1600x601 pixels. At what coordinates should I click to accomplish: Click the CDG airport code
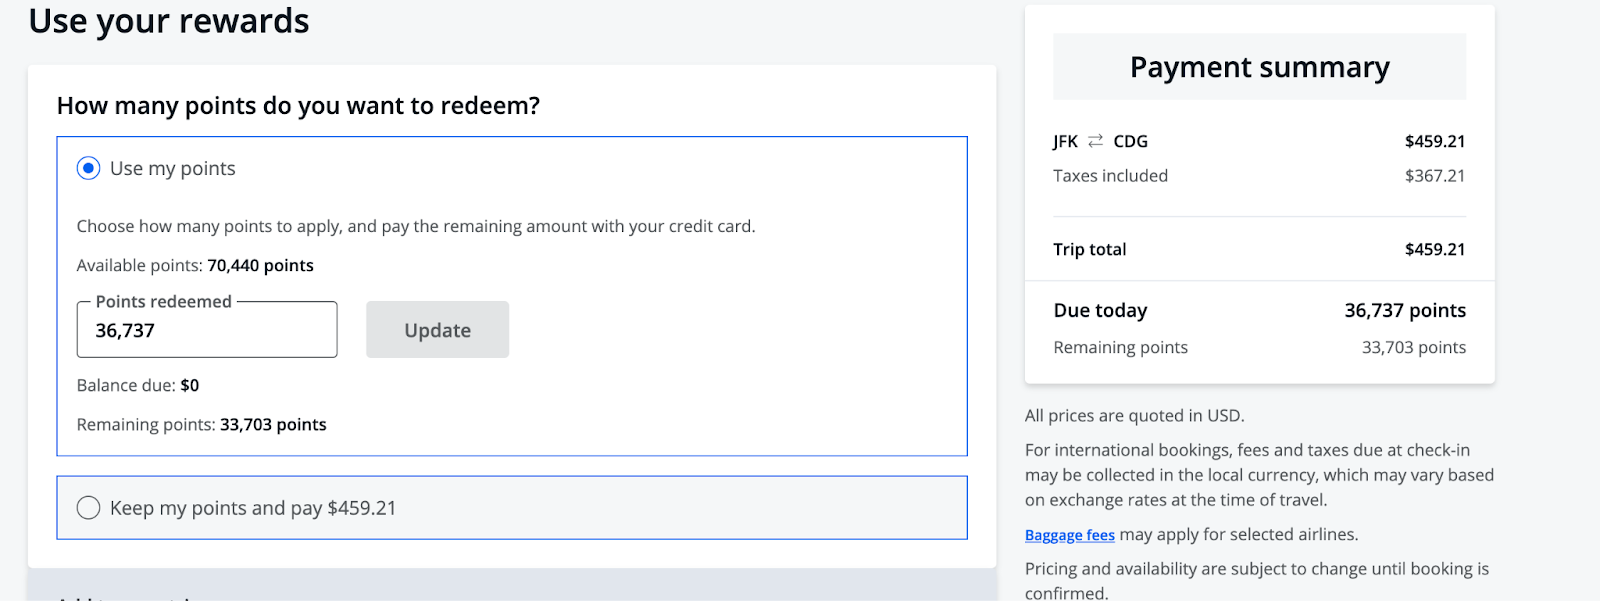click(x=1130, y=142)
